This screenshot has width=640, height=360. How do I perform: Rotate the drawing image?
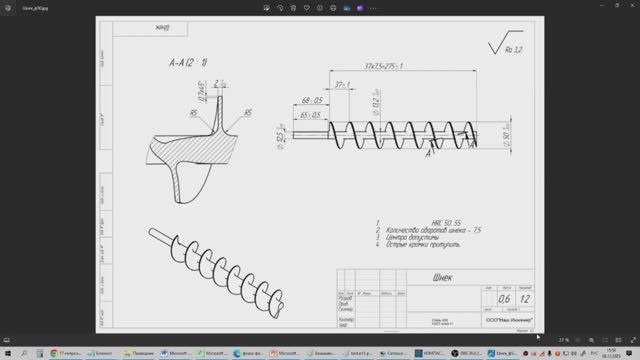[x=280, y=8]
